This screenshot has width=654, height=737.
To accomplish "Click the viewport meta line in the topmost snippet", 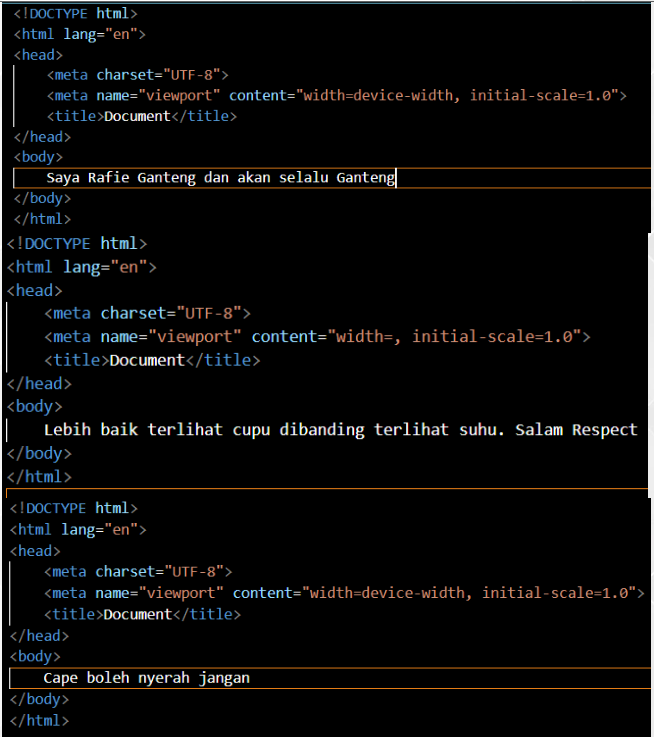I will click(337, 95).
